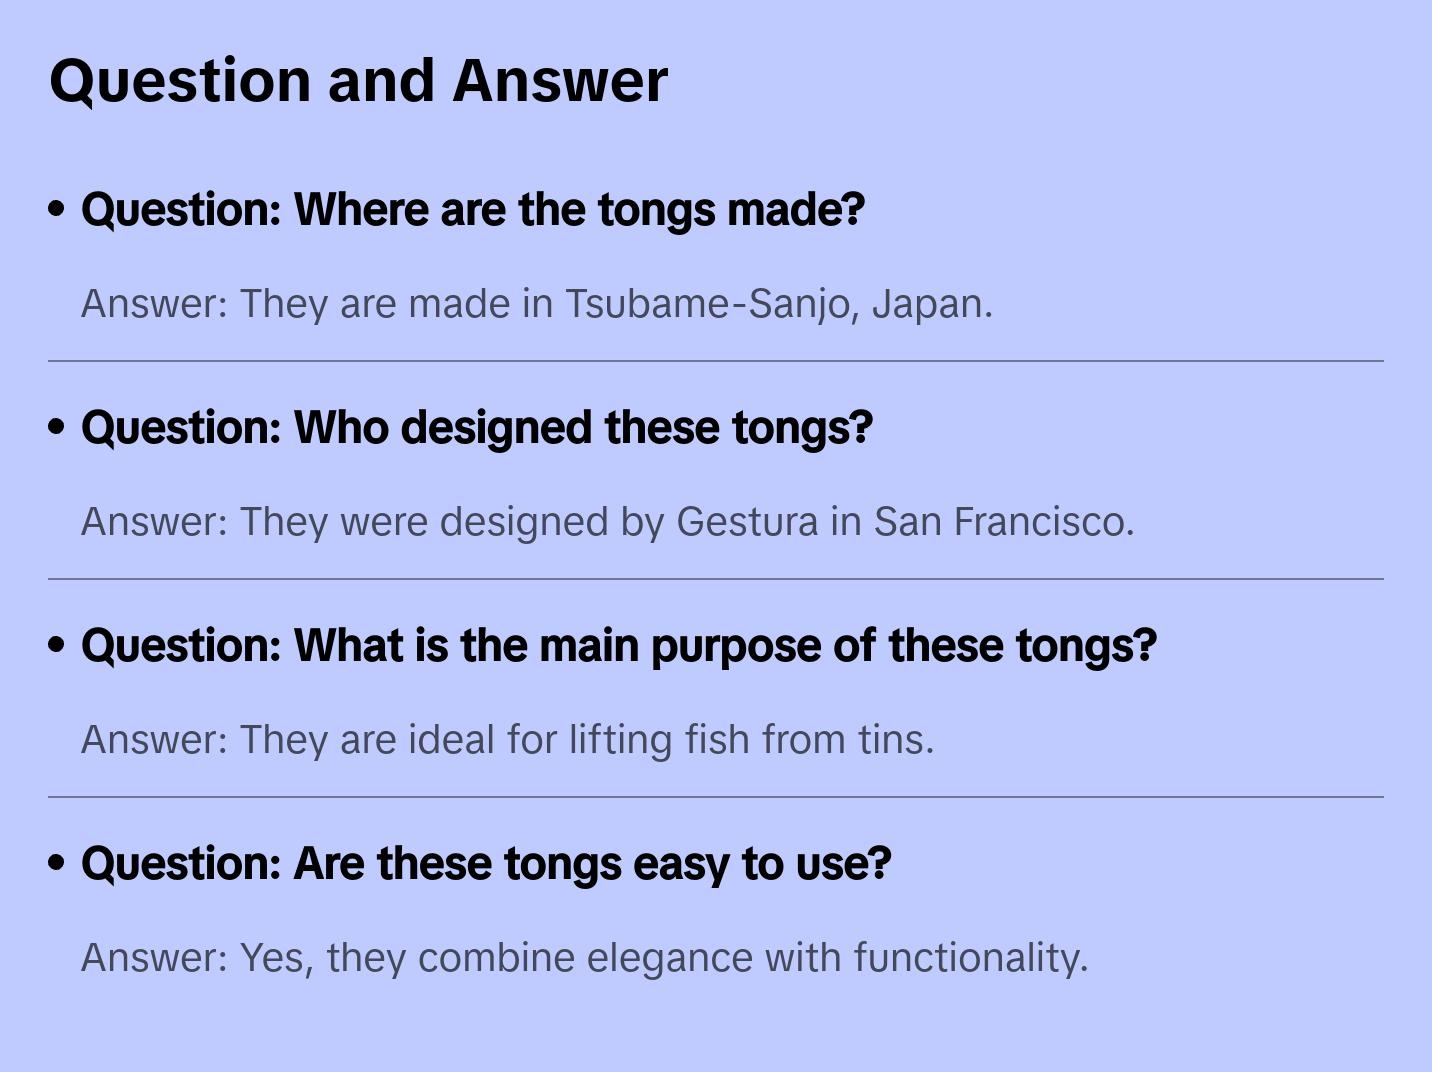Viewport: 1432px width, 1072px height.
Task: Click the word "Gestura" in the second answer
Action: [747, 522]
